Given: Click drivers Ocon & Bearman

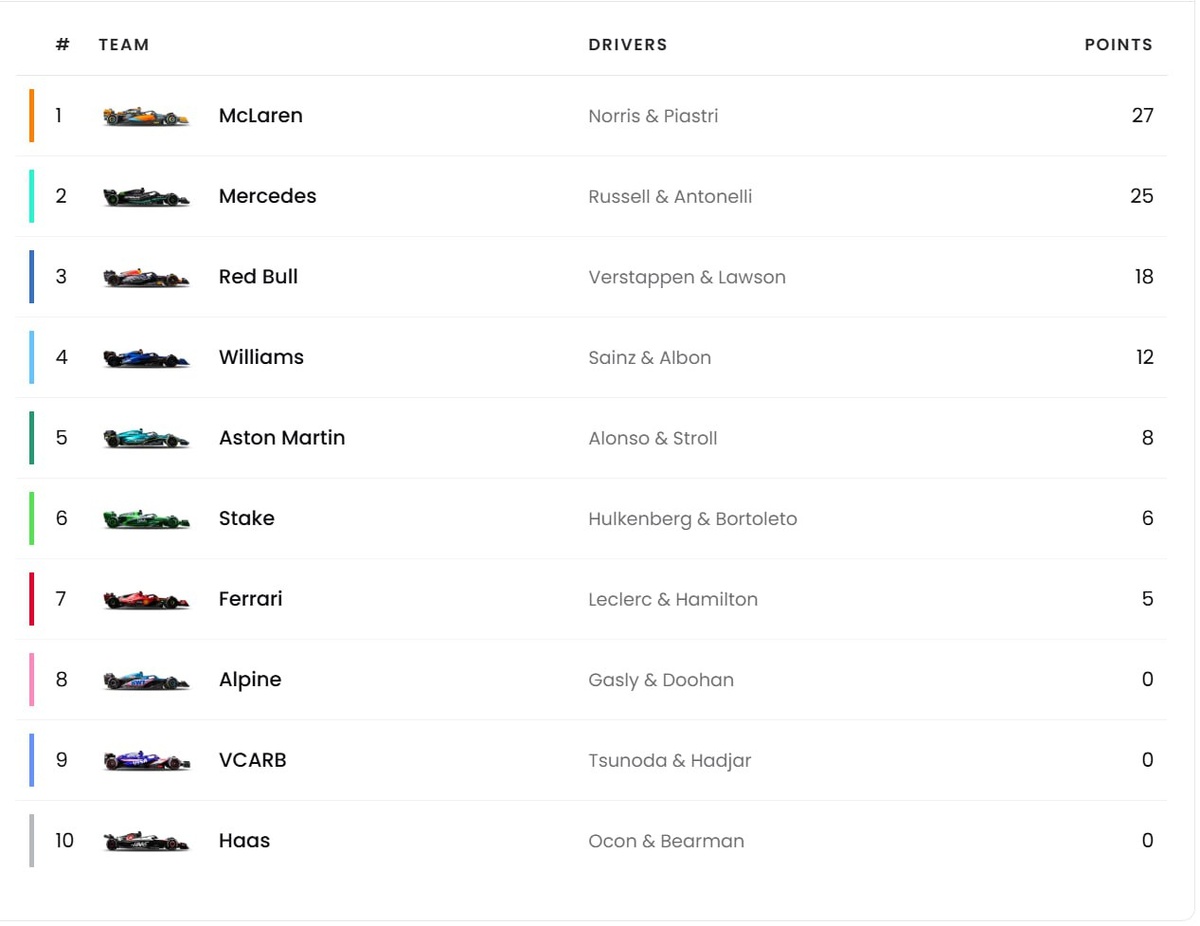Looking at the screenshot, I should click(666, 841).
